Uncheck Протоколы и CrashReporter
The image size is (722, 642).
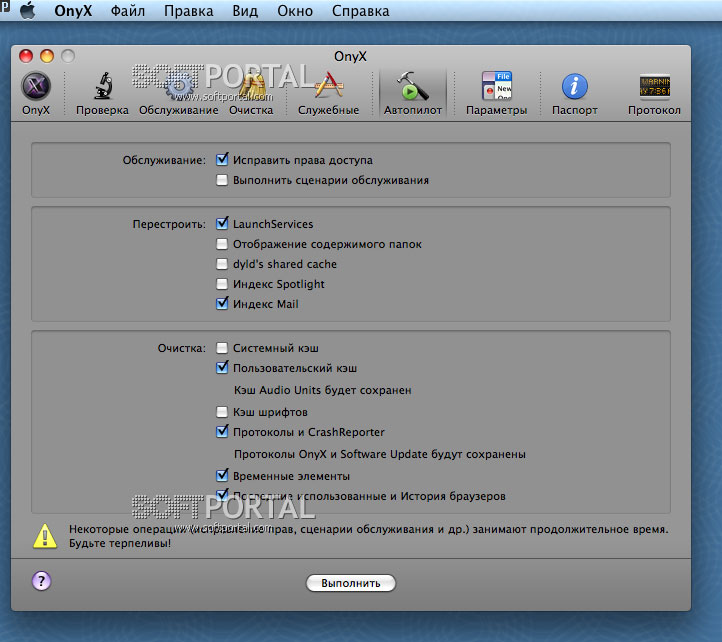coord(222,432)
